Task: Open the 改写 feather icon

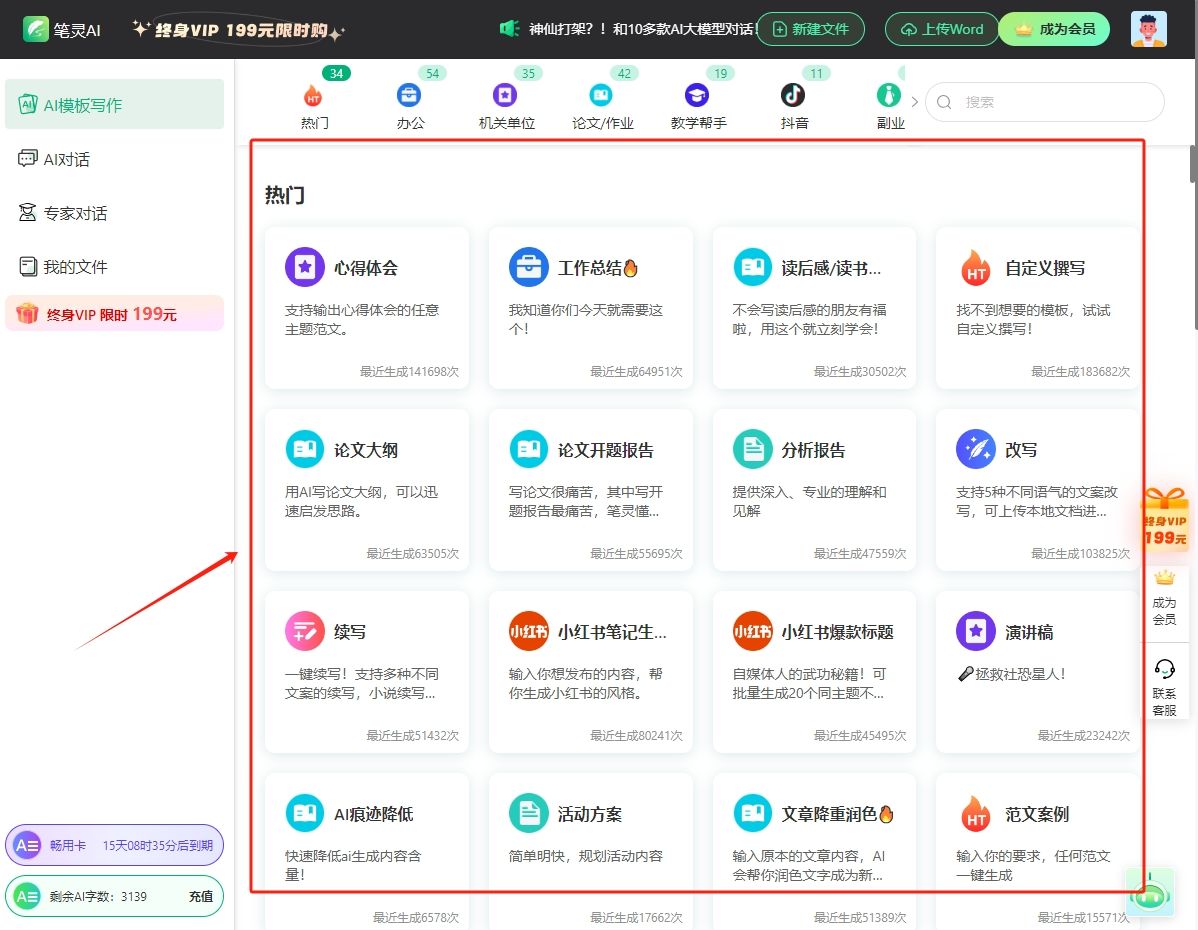Action: click(976, 449)
